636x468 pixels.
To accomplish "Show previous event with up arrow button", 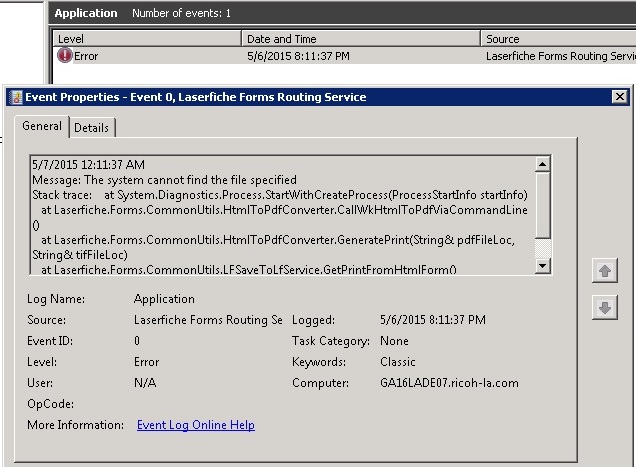I will 605,270.
